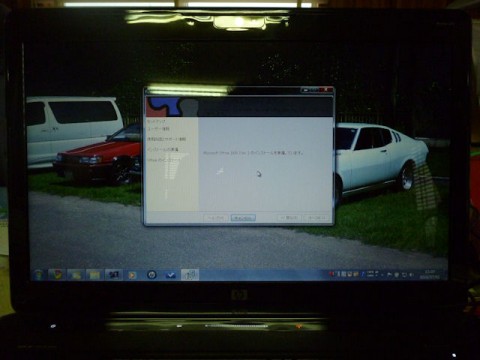
Task: Open the Windows Start orb
Action: point(38,275)
